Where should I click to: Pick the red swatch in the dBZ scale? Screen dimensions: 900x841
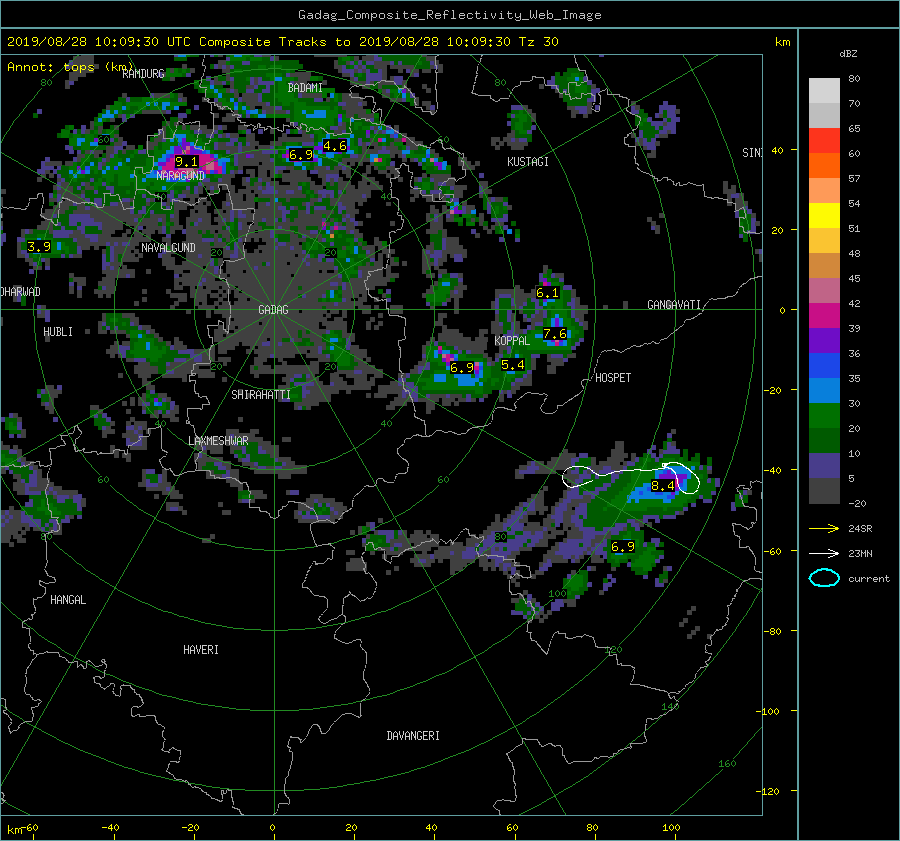[824, 141]
